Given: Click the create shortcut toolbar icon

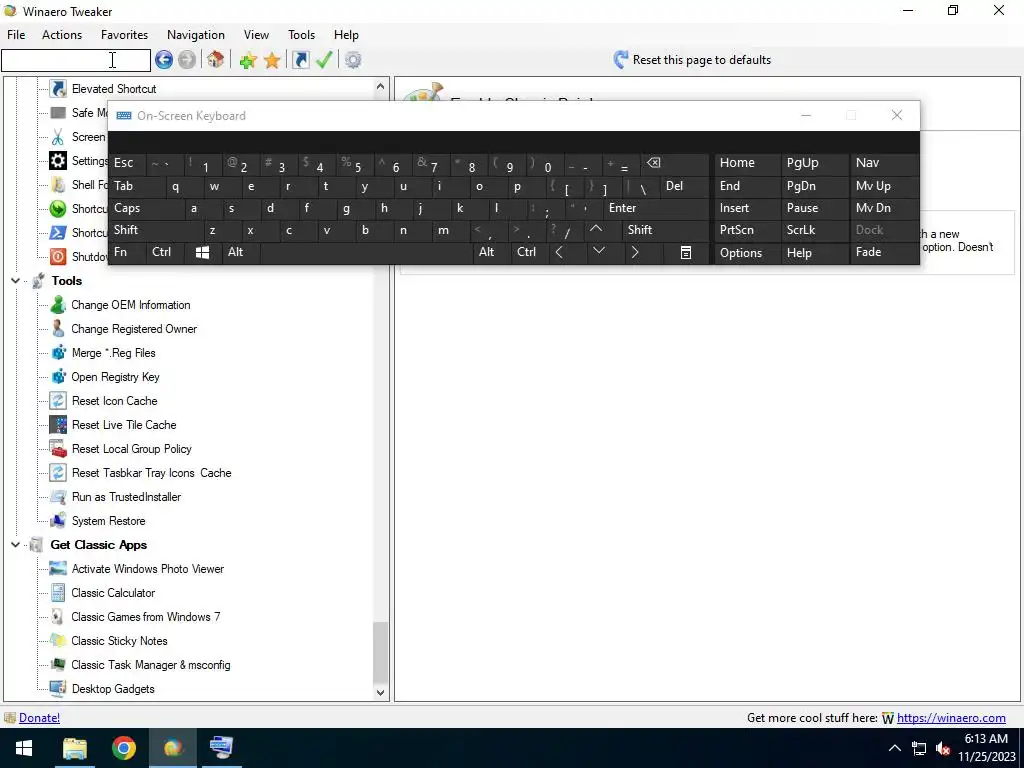Looking at the screenshot, I should click(300, 60).
